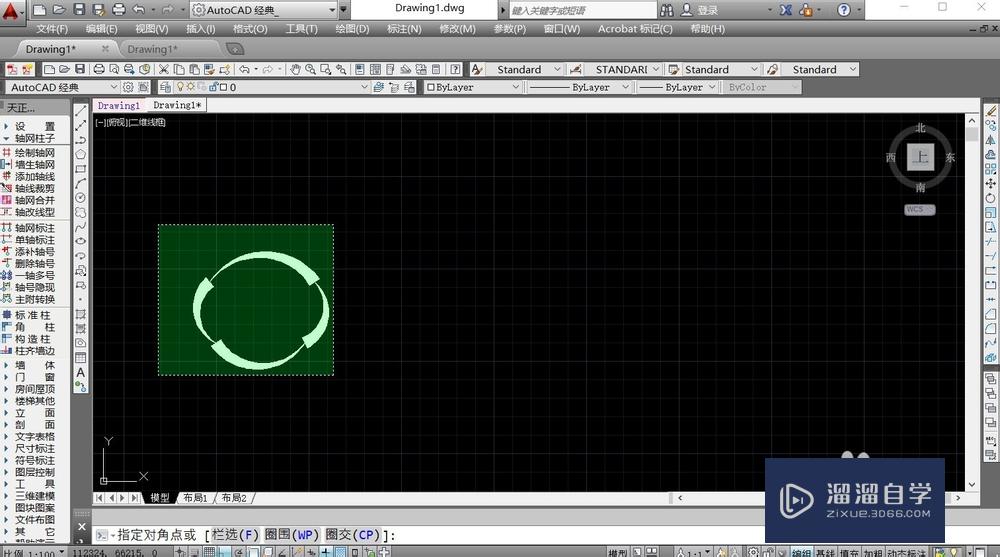Click the Plot printer icon
1000x557 pixels.
[99, 69]
